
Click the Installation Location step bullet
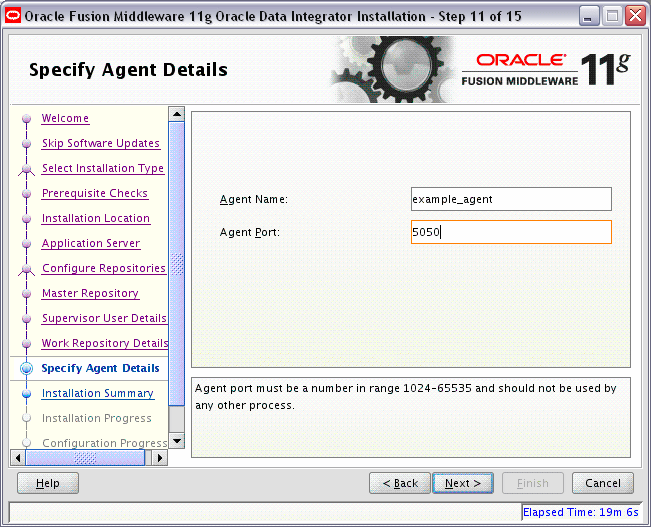coord(27,218)
